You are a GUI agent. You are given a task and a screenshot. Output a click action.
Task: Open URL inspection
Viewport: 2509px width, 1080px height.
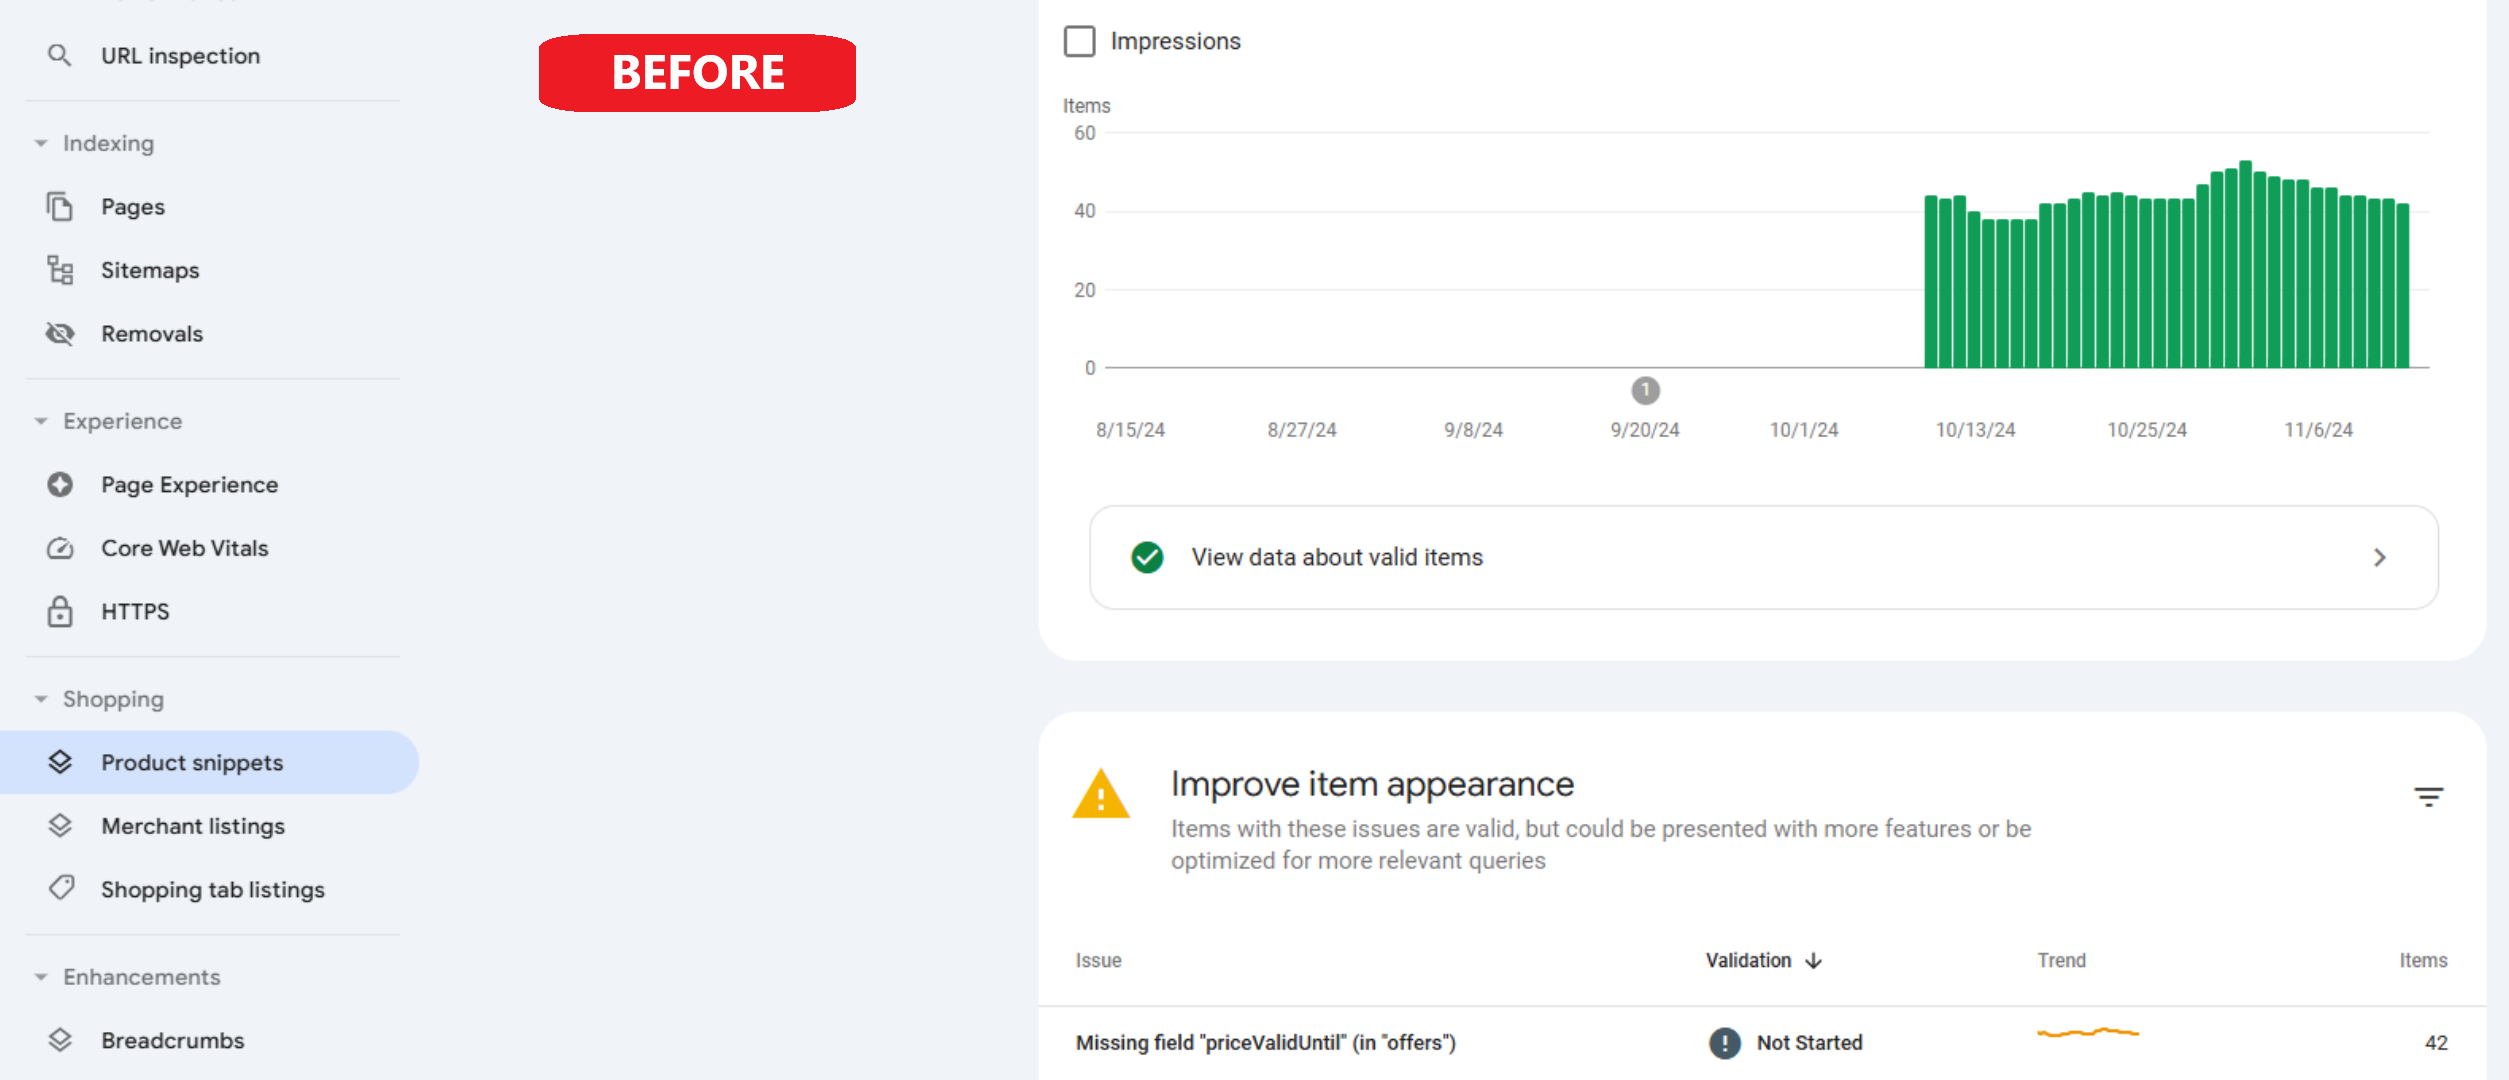pyautogui.click(x=180, y=56)
